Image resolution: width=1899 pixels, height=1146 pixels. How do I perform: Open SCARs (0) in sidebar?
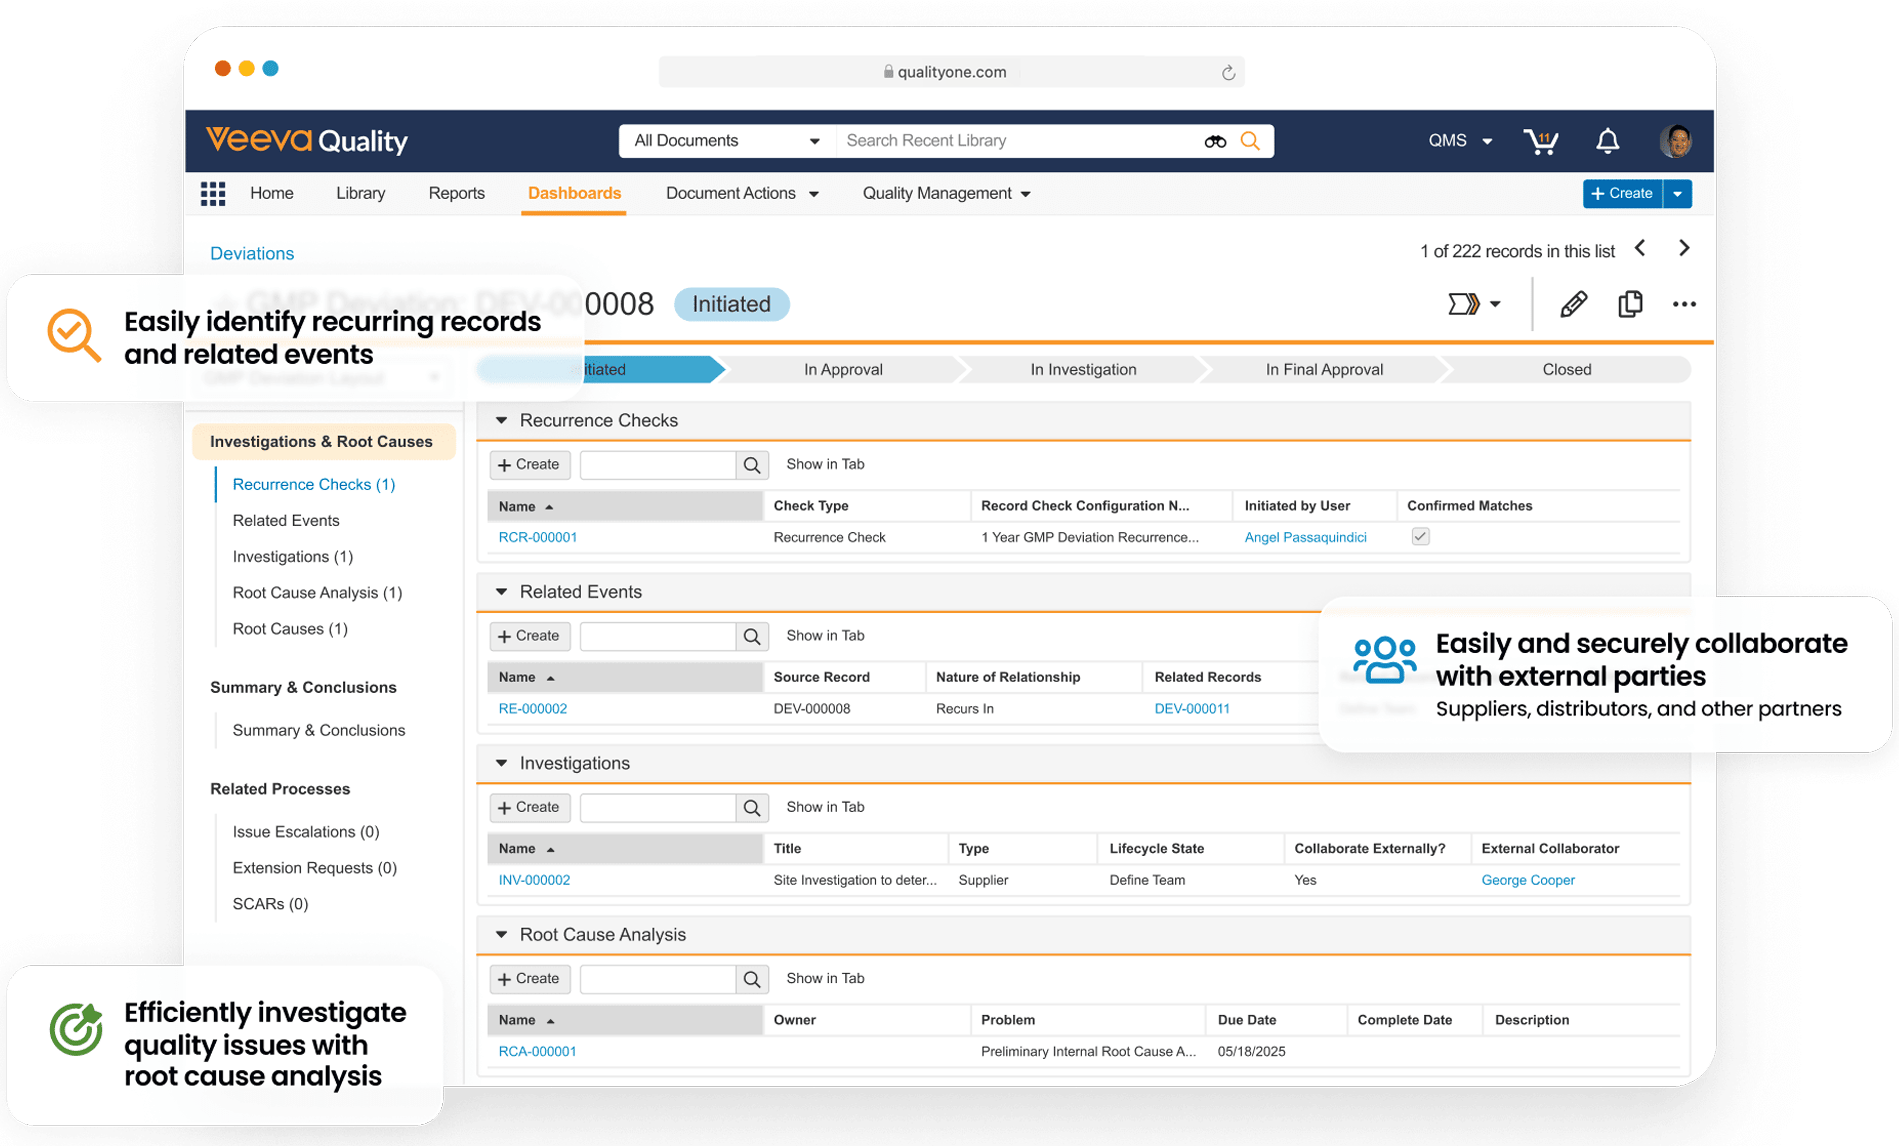click(270, 904)
